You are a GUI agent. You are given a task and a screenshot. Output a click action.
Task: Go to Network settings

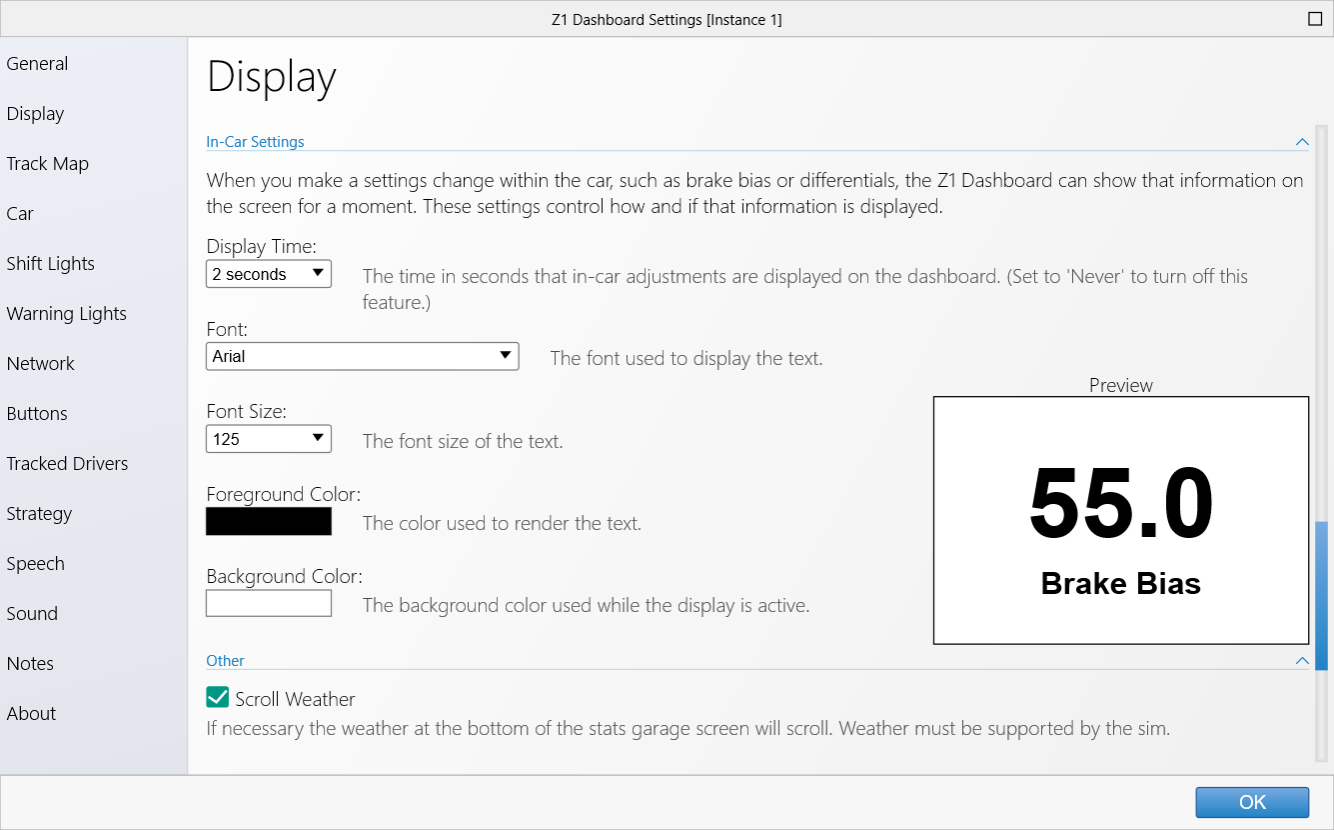[40, 364]
